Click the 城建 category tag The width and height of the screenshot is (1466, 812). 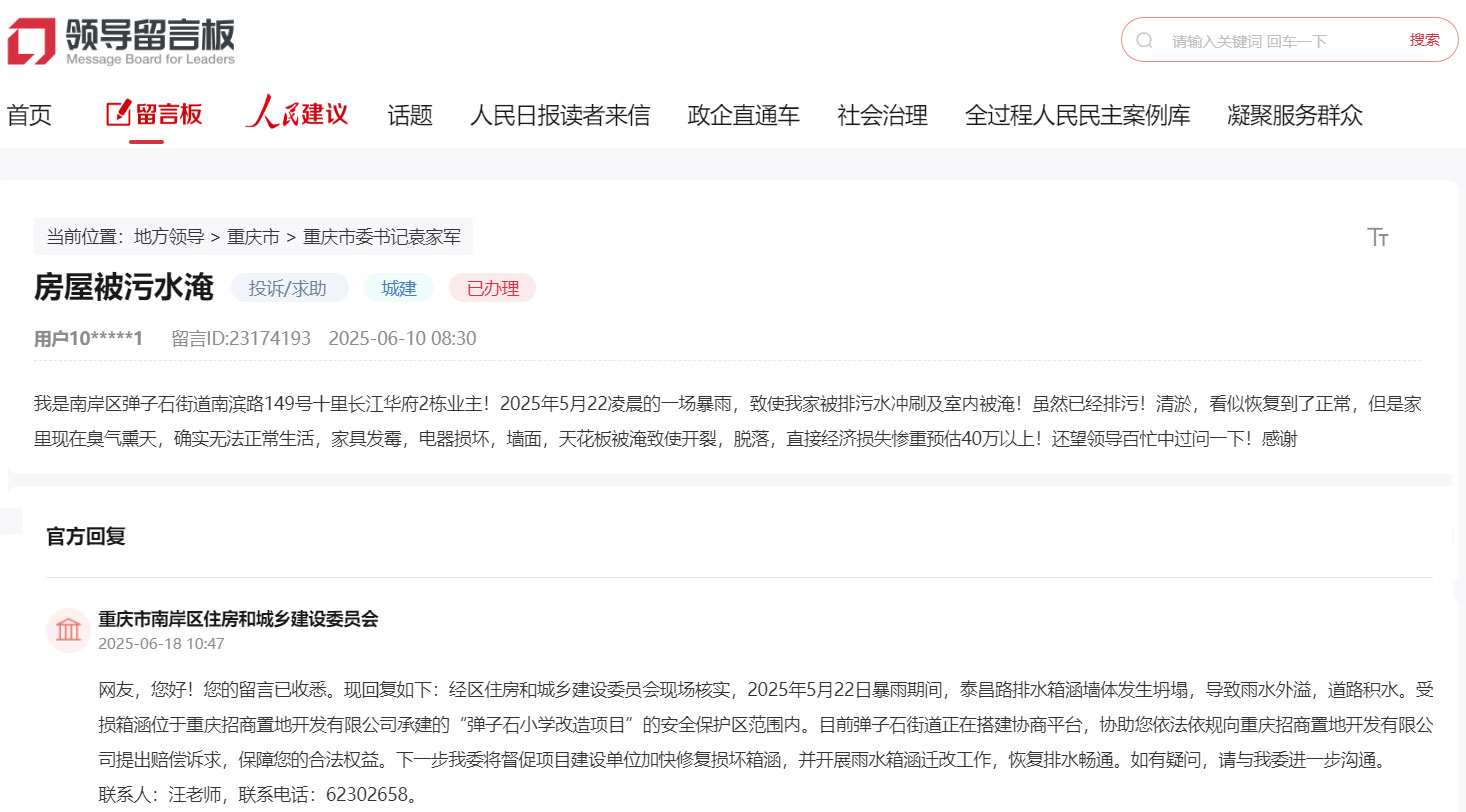pos(398,288)
